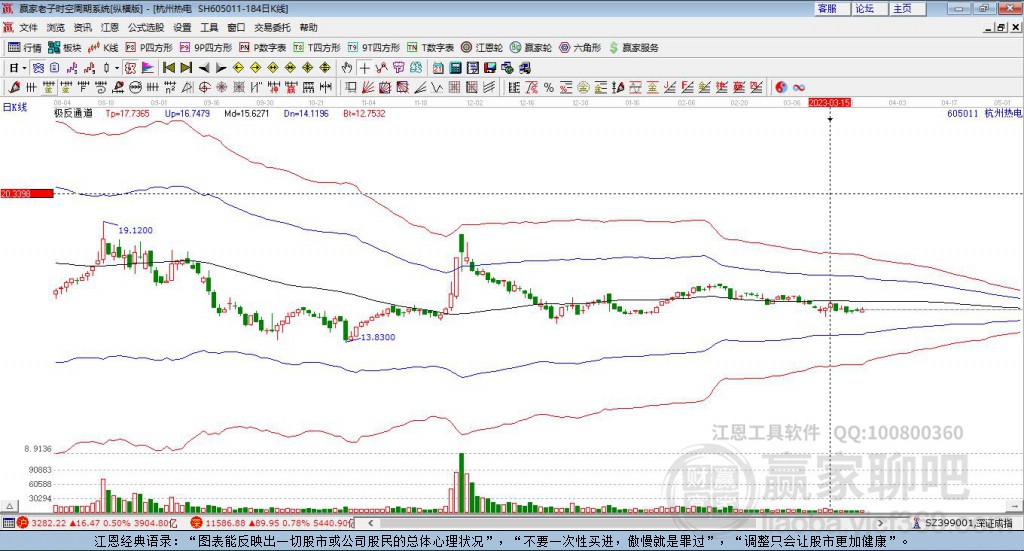Launch the 江恩轮 Gann wheel
Screen dimensions: 1024x551
pos(482,48)
